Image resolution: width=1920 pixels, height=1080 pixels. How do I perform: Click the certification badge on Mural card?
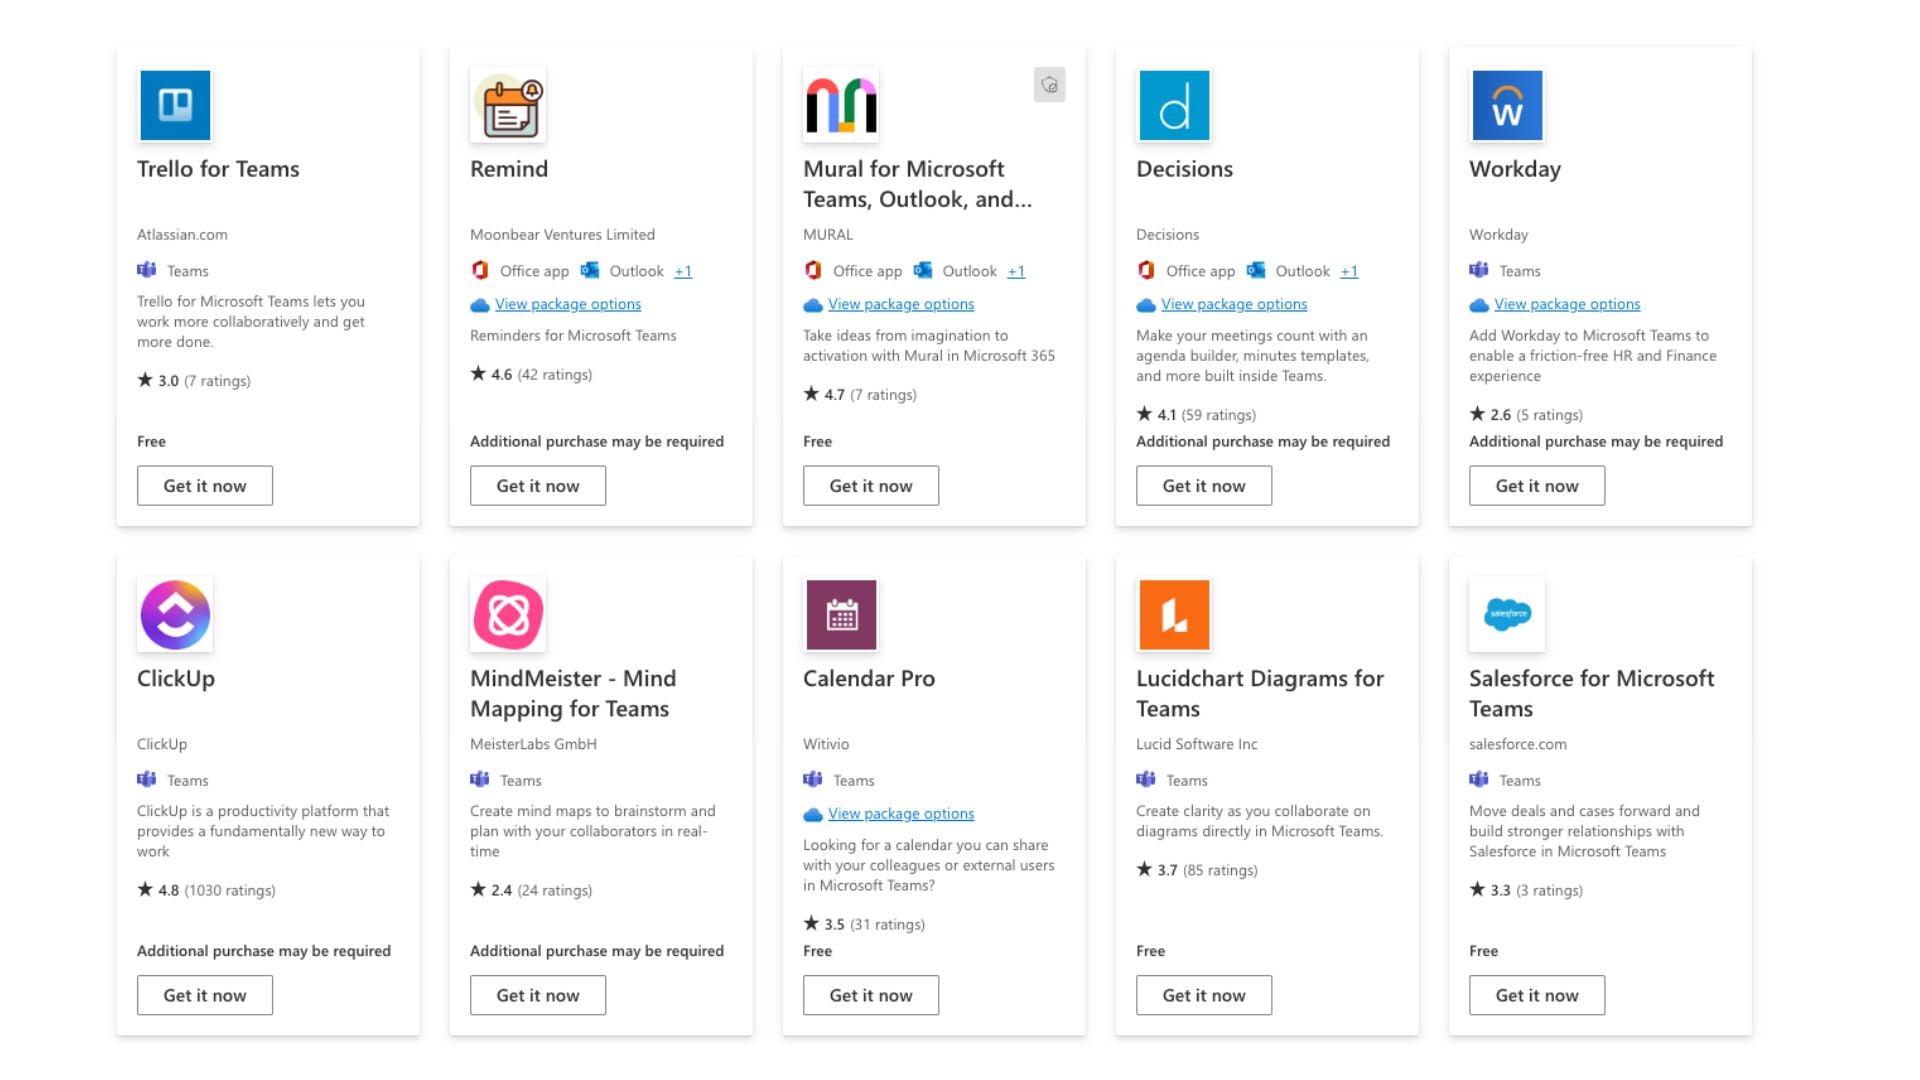1049,85
